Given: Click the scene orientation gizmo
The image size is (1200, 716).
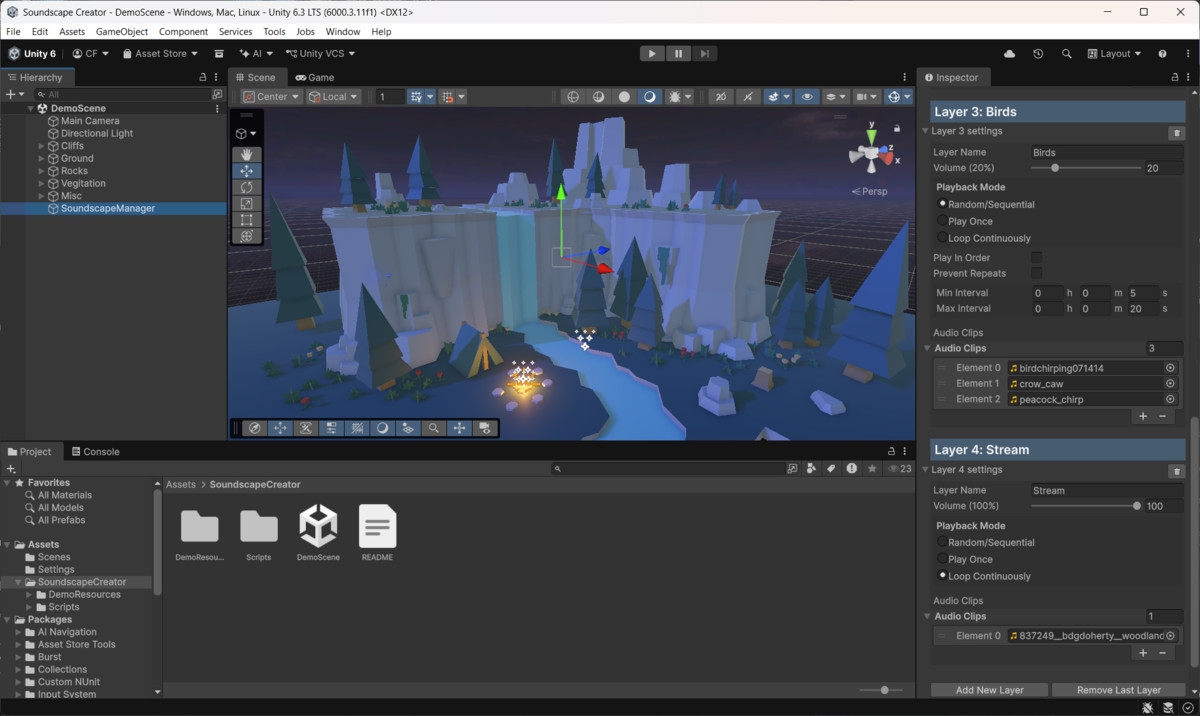Looking at the screenshot, I should click(871, 155).
